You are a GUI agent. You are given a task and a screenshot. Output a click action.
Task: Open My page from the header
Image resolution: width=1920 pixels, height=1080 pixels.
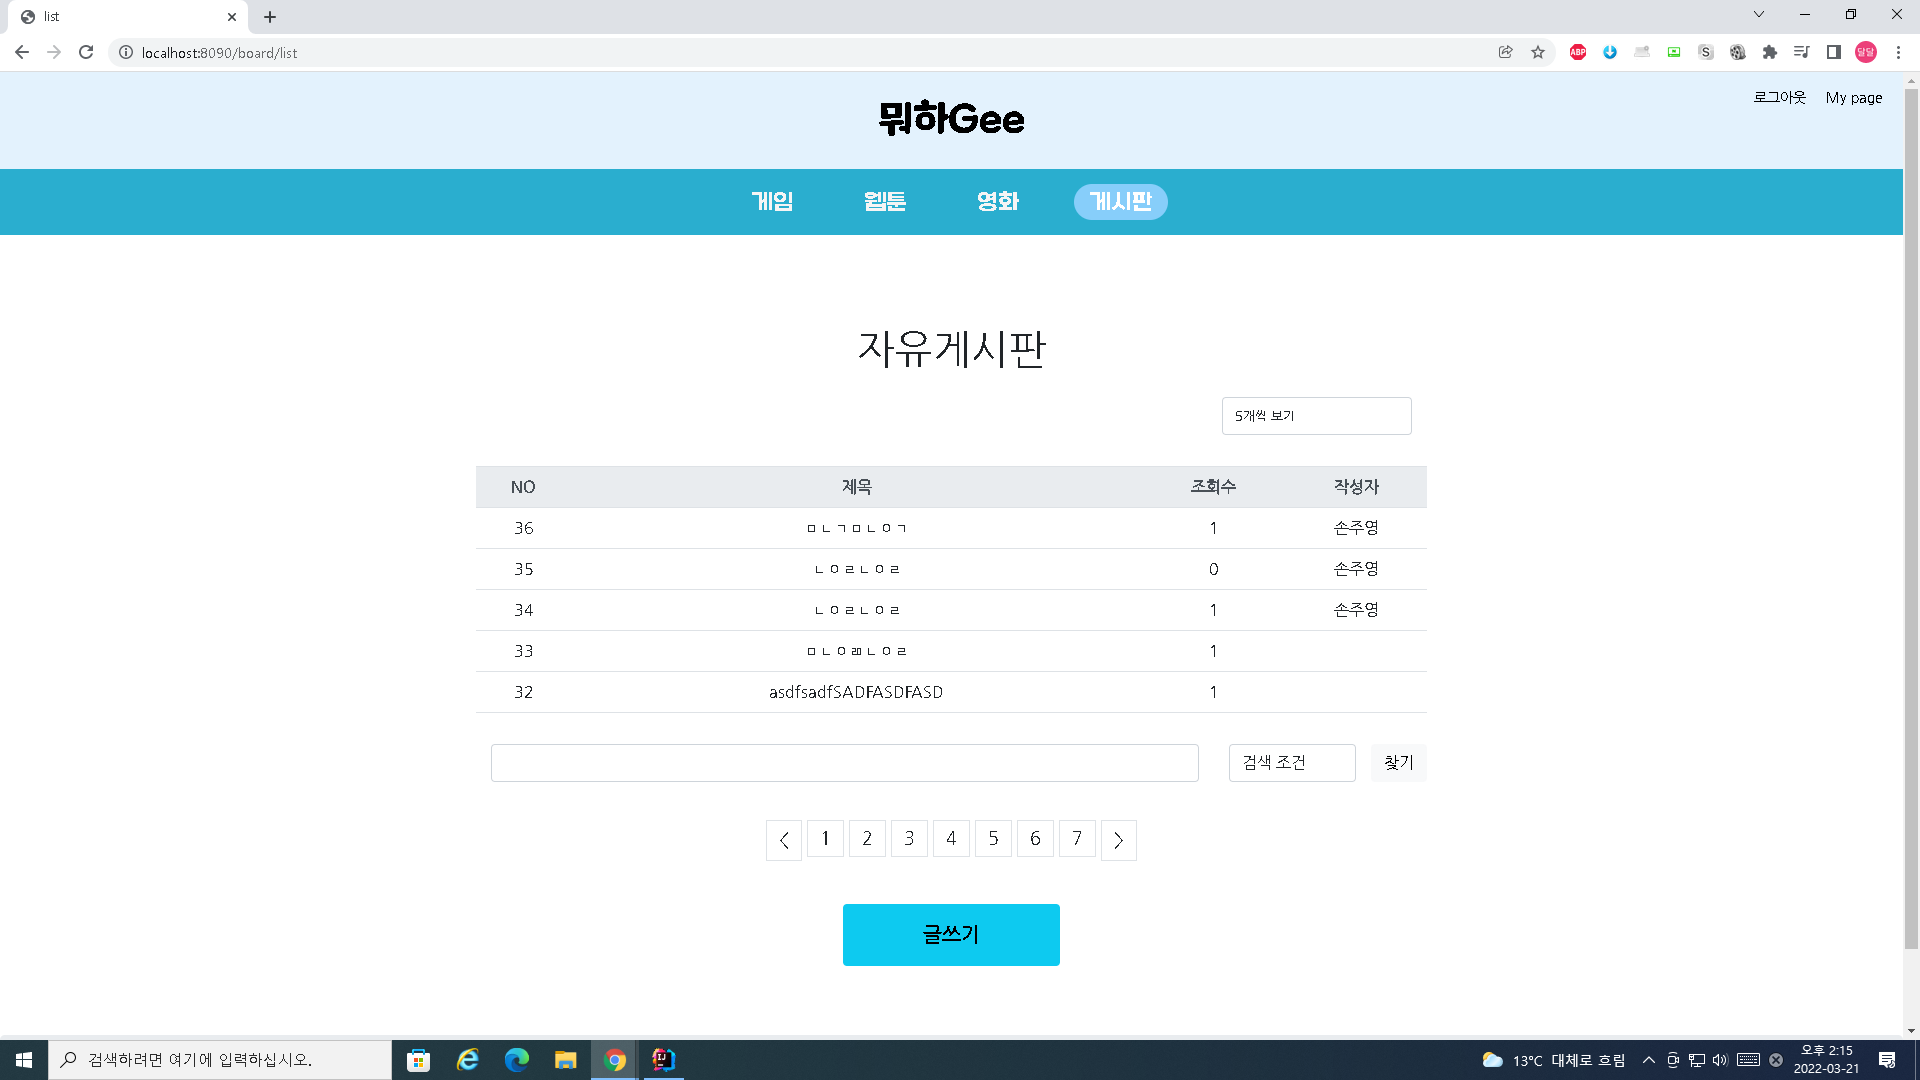point(1853,97)
